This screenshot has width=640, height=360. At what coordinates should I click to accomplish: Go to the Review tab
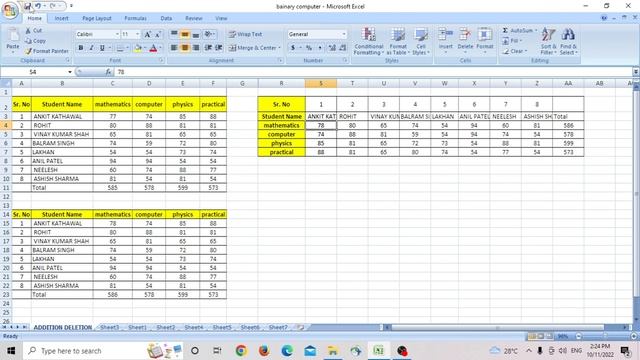pos(193,18)
